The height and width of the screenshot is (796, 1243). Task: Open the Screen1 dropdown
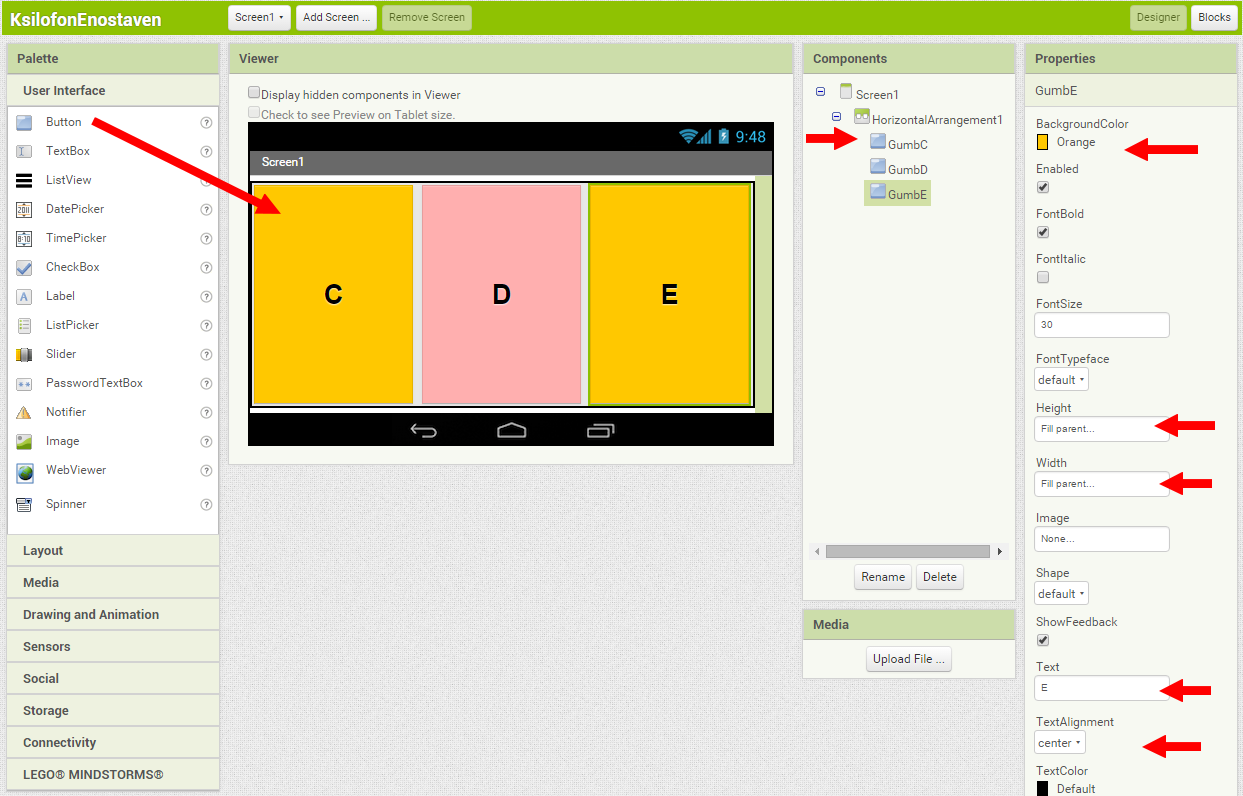click(260, 17)
